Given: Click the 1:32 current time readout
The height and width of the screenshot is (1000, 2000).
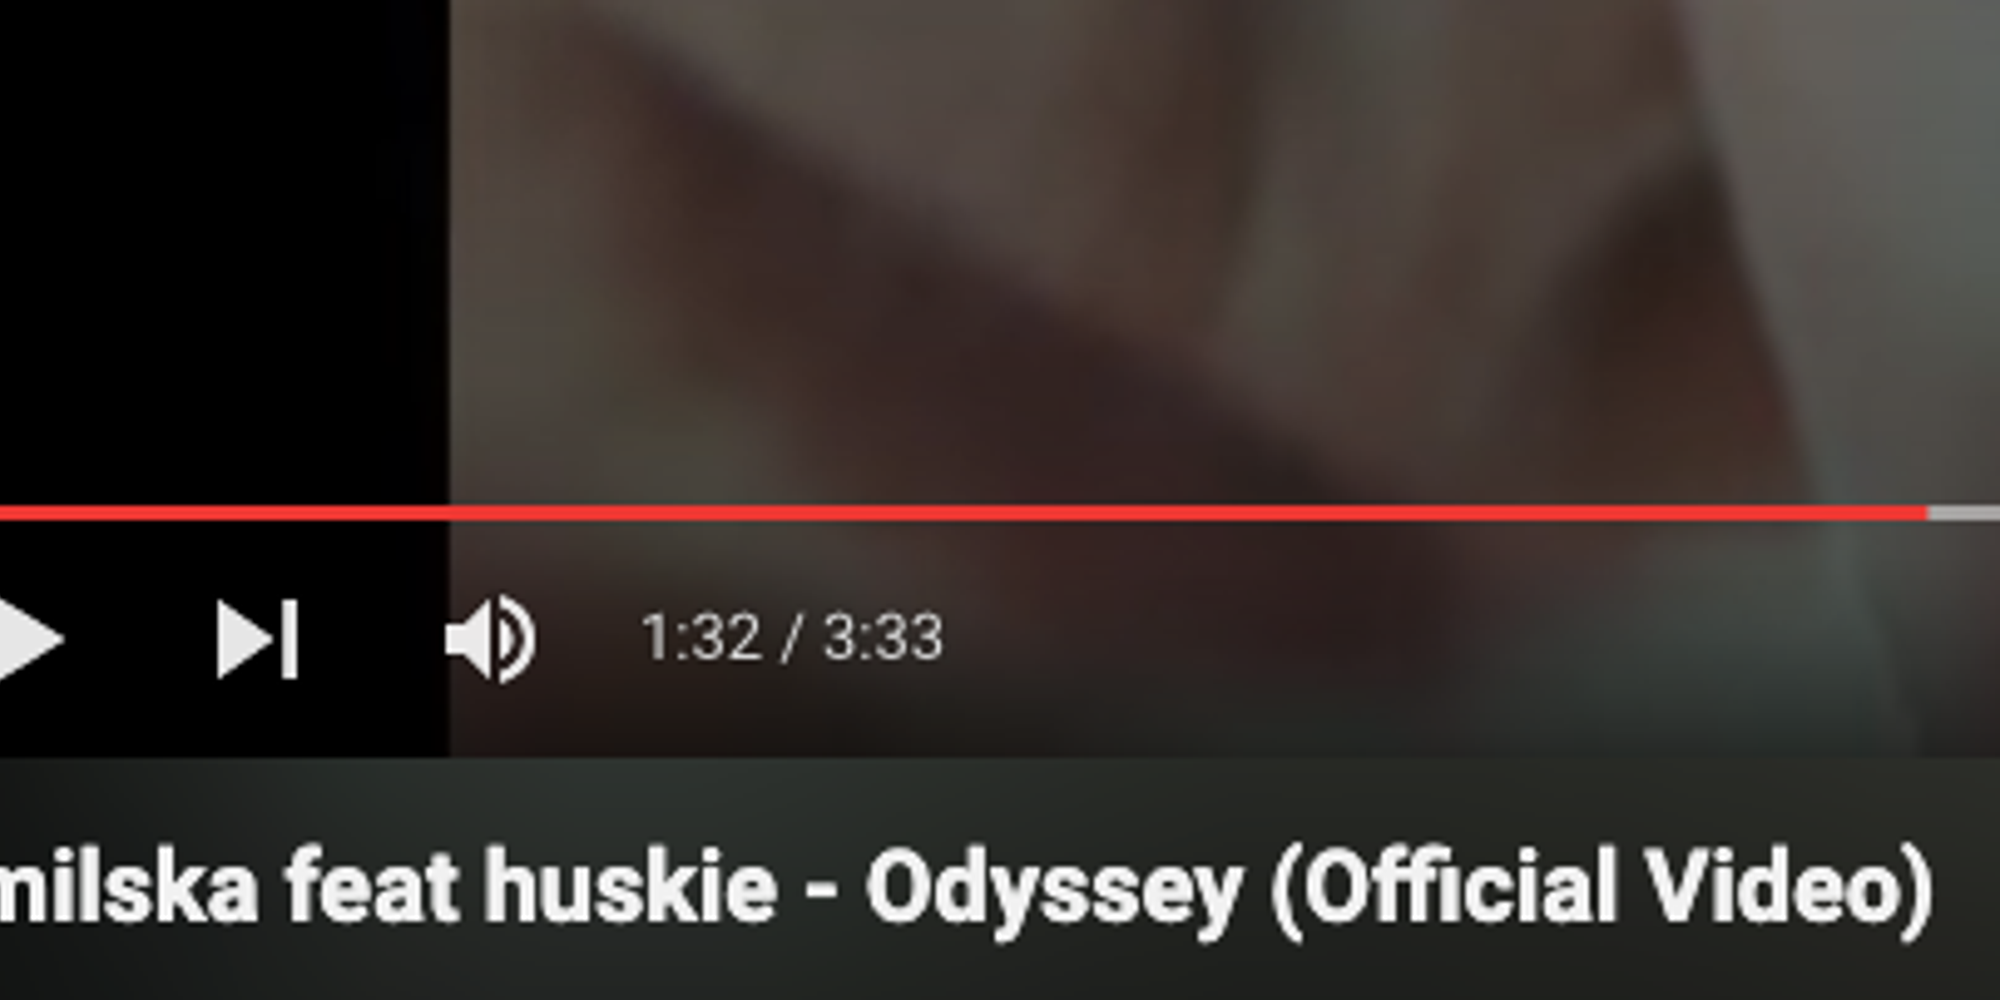Looking at the screenshot, I should click(x=701, y=638).
